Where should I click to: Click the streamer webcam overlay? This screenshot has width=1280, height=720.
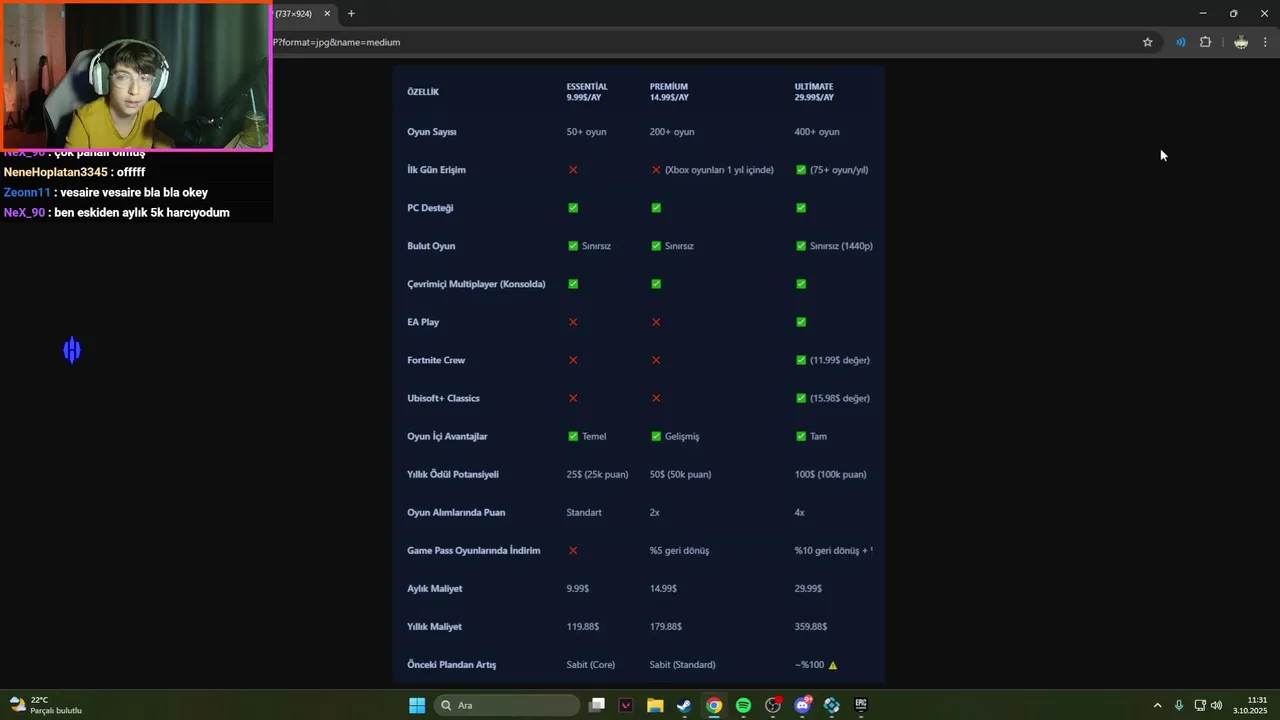tap(136, 76)
